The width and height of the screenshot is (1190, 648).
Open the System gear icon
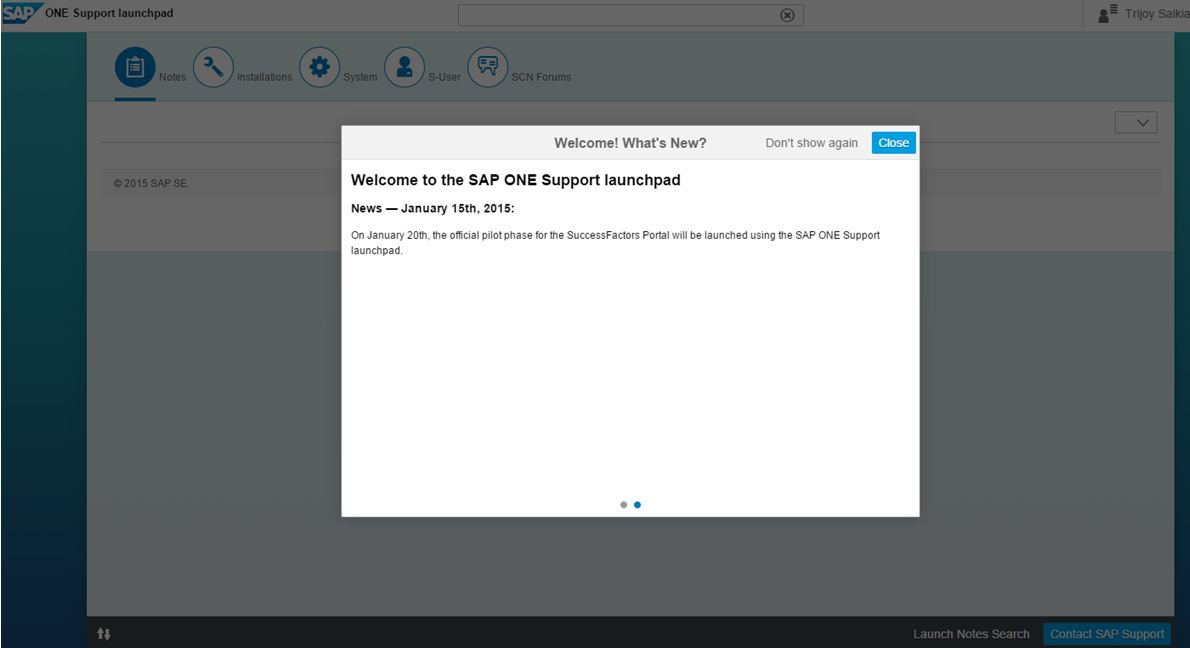(319, 68)
